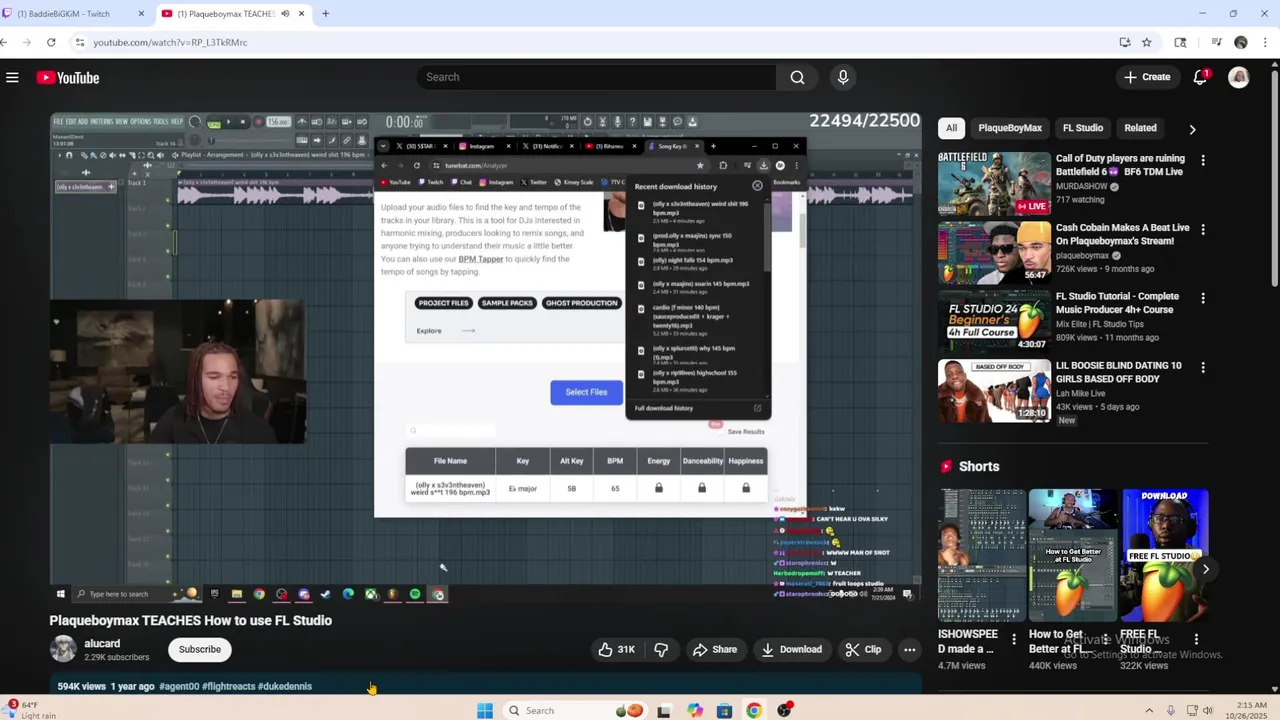Click the Create button
Screen dimensions: 1280x720
[x=1147, y=77]
